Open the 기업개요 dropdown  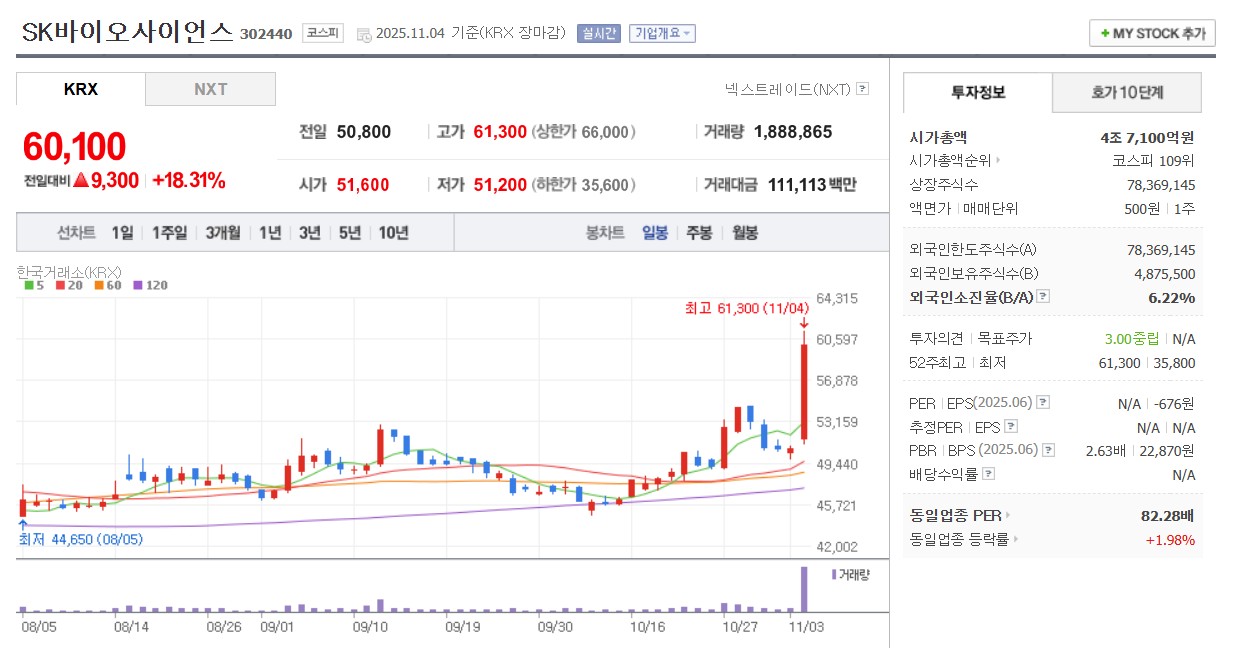click(x=662, y=31)
